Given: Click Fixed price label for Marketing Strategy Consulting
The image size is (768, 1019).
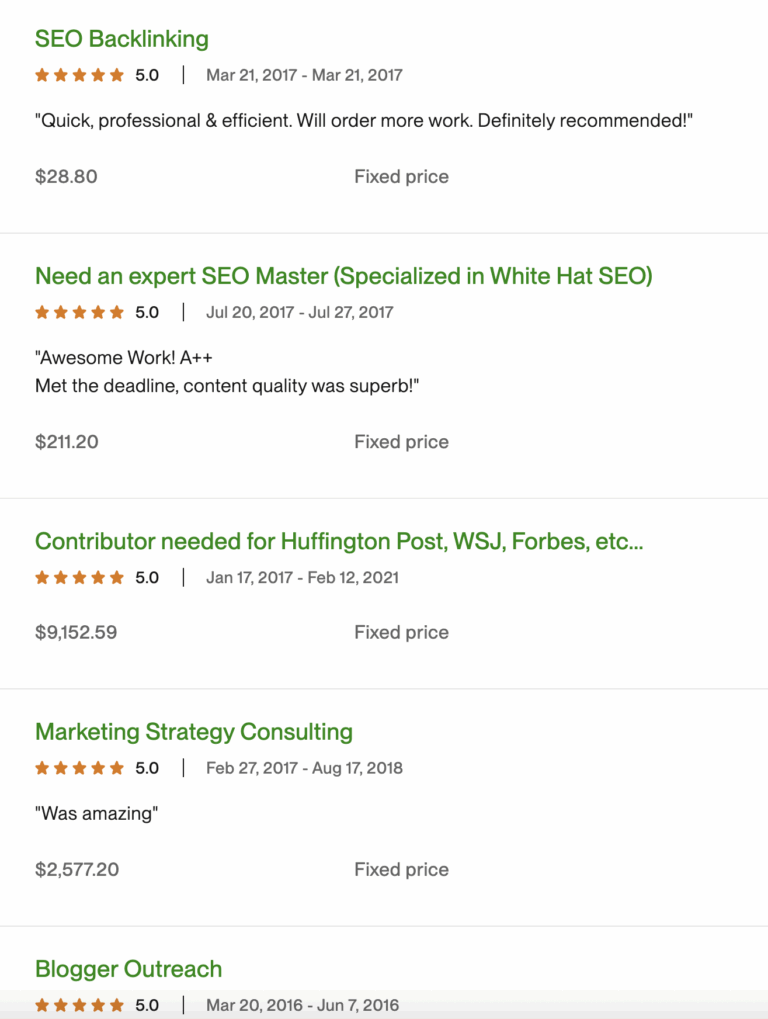Looking at the screenshot, I should [x=401, y=869].
